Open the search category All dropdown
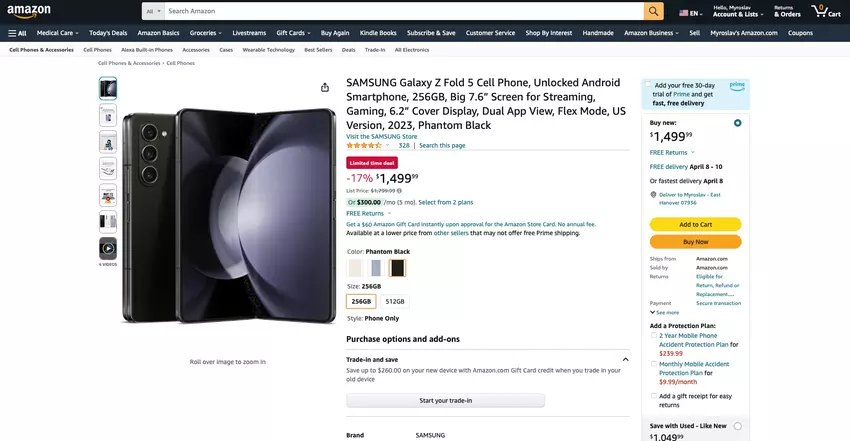850x441 pixels. (x=152, y=11)
